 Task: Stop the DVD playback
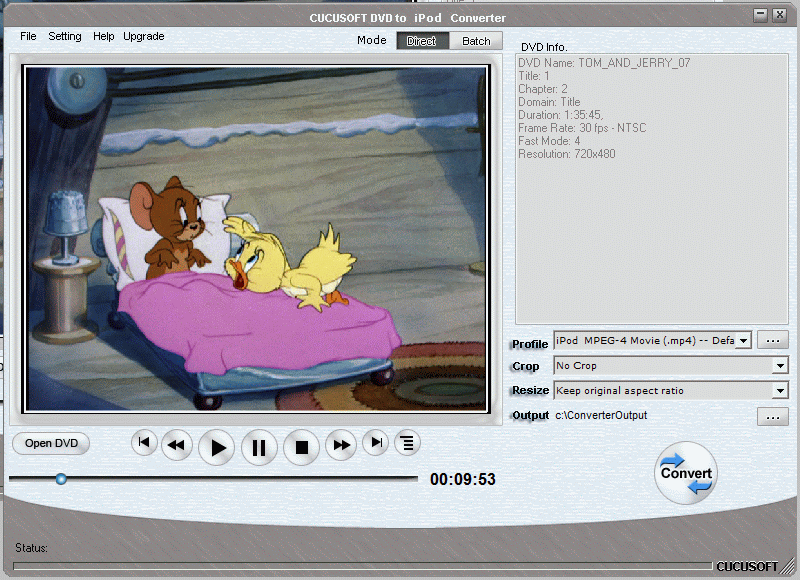302,447
